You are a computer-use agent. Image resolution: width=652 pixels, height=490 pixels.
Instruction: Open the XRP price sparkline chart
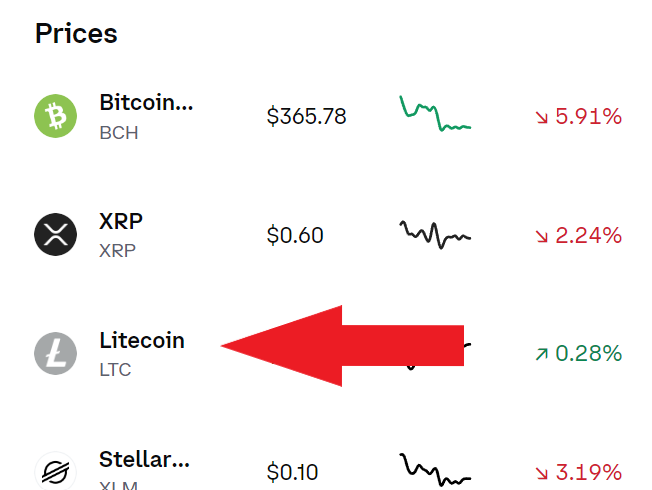(x=435, y=235)
